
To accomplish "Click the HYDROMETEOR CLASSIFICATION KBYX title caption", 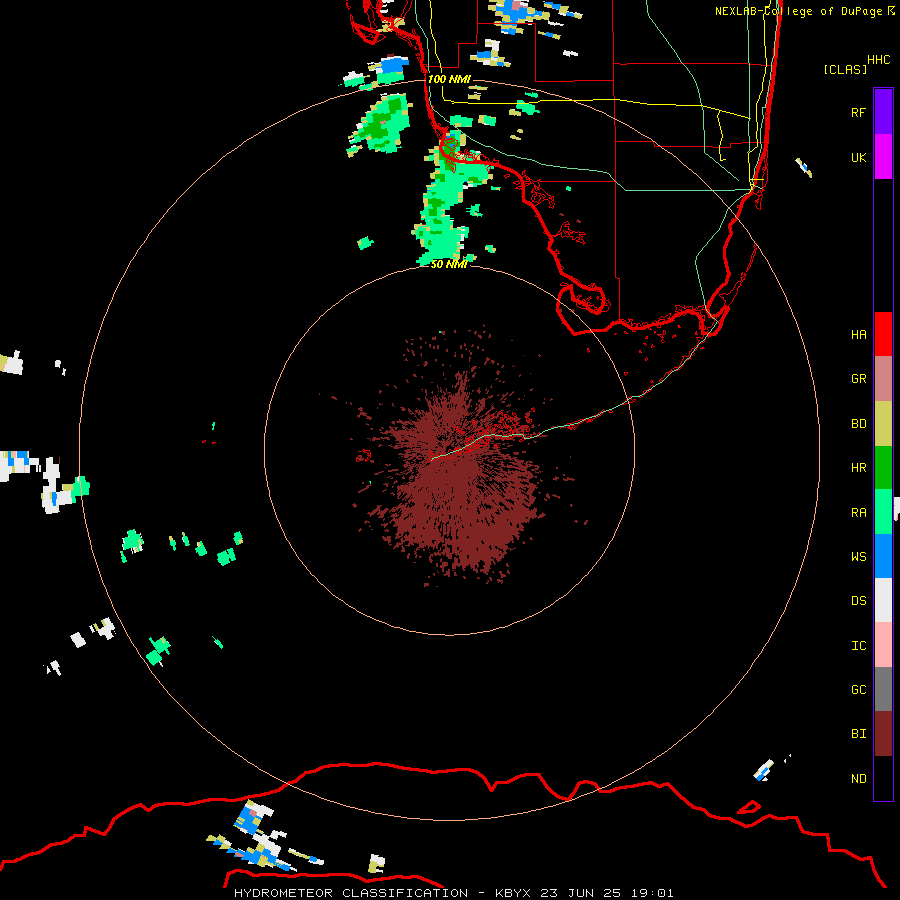I will tap(453, 893).
